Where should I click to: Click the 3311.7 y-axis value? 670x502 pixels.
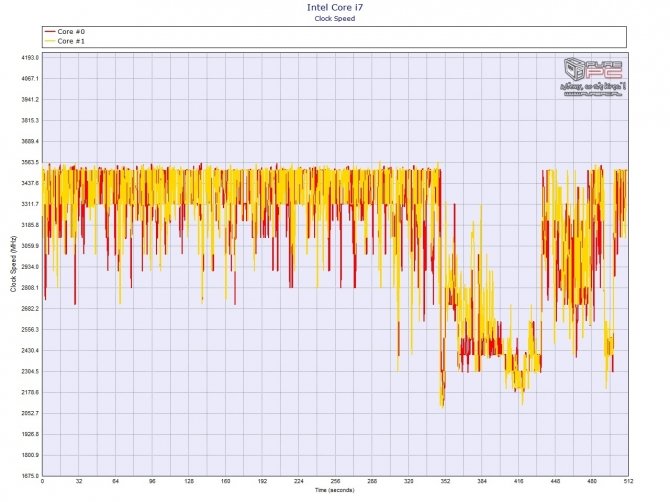point(30,204)
